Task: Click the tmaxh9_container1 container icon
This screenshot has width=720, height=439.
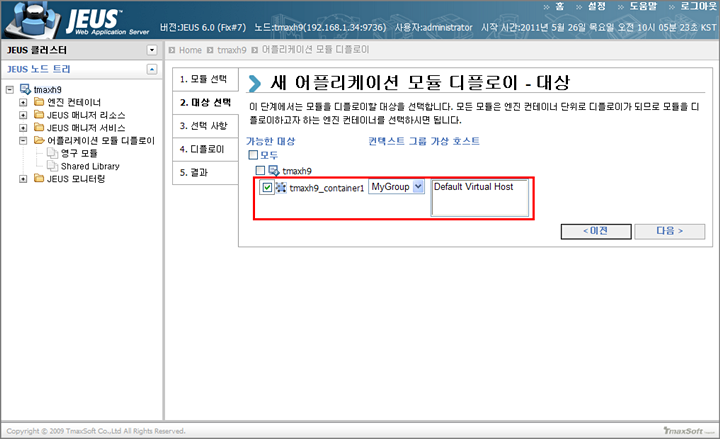Action: (281, 187)
